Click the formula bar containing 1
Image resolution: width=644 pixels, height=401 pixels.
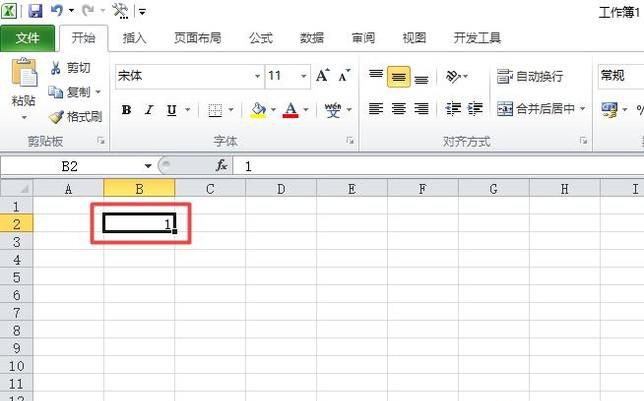pyautogui.click(x=439, y=166)
